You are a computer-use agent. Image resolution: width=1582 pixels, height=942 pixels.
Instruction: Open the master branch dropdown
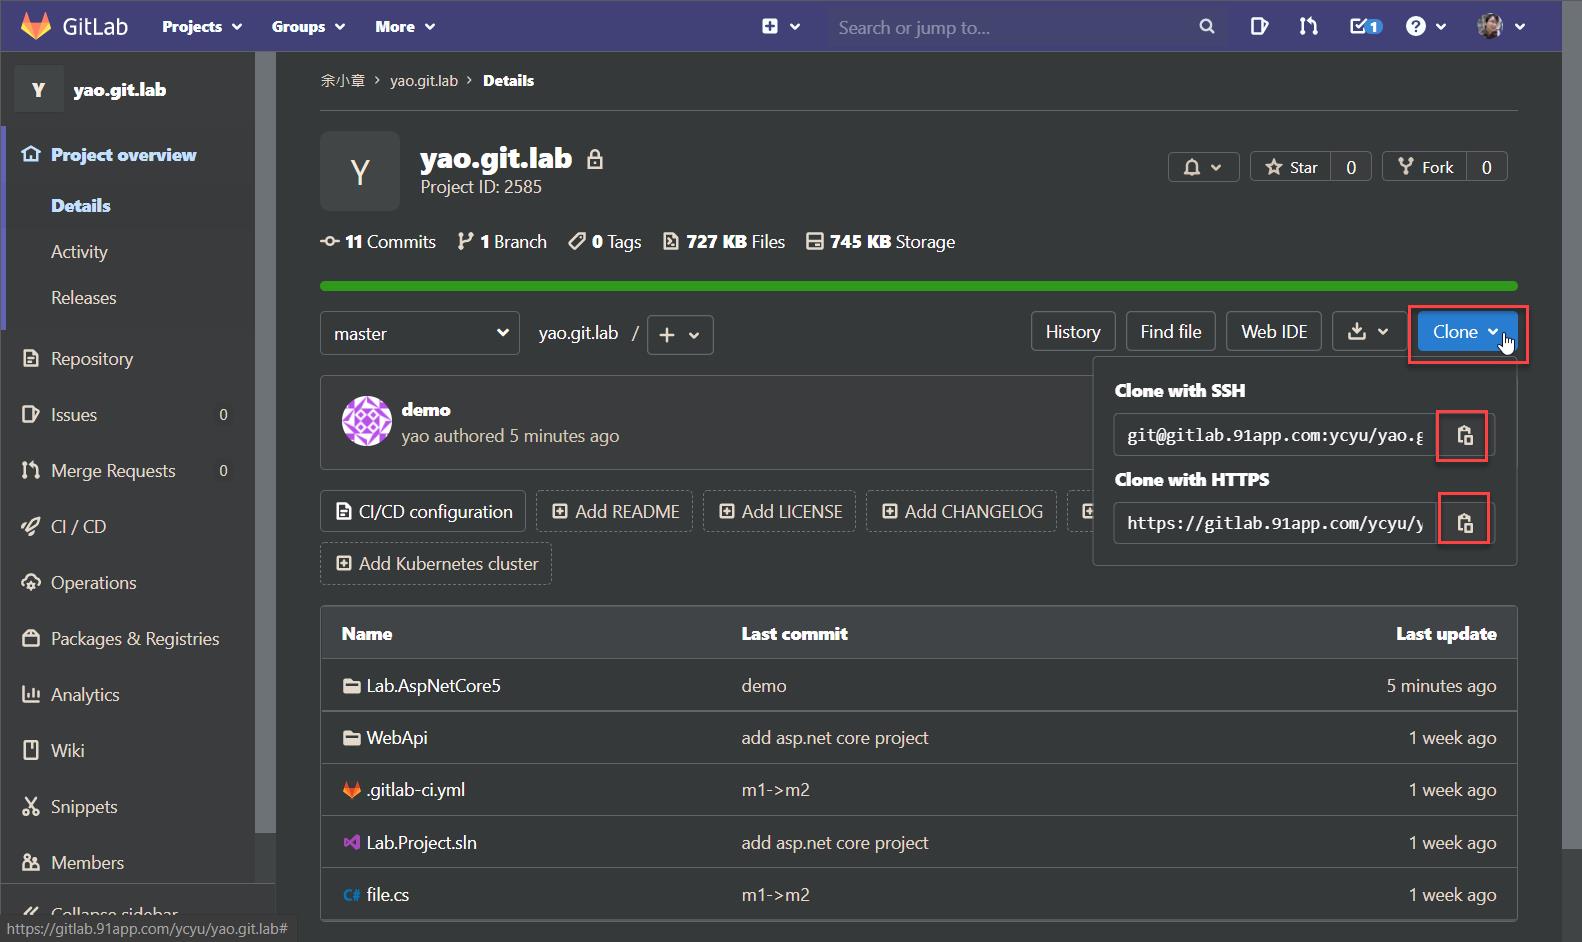(420, 334)
